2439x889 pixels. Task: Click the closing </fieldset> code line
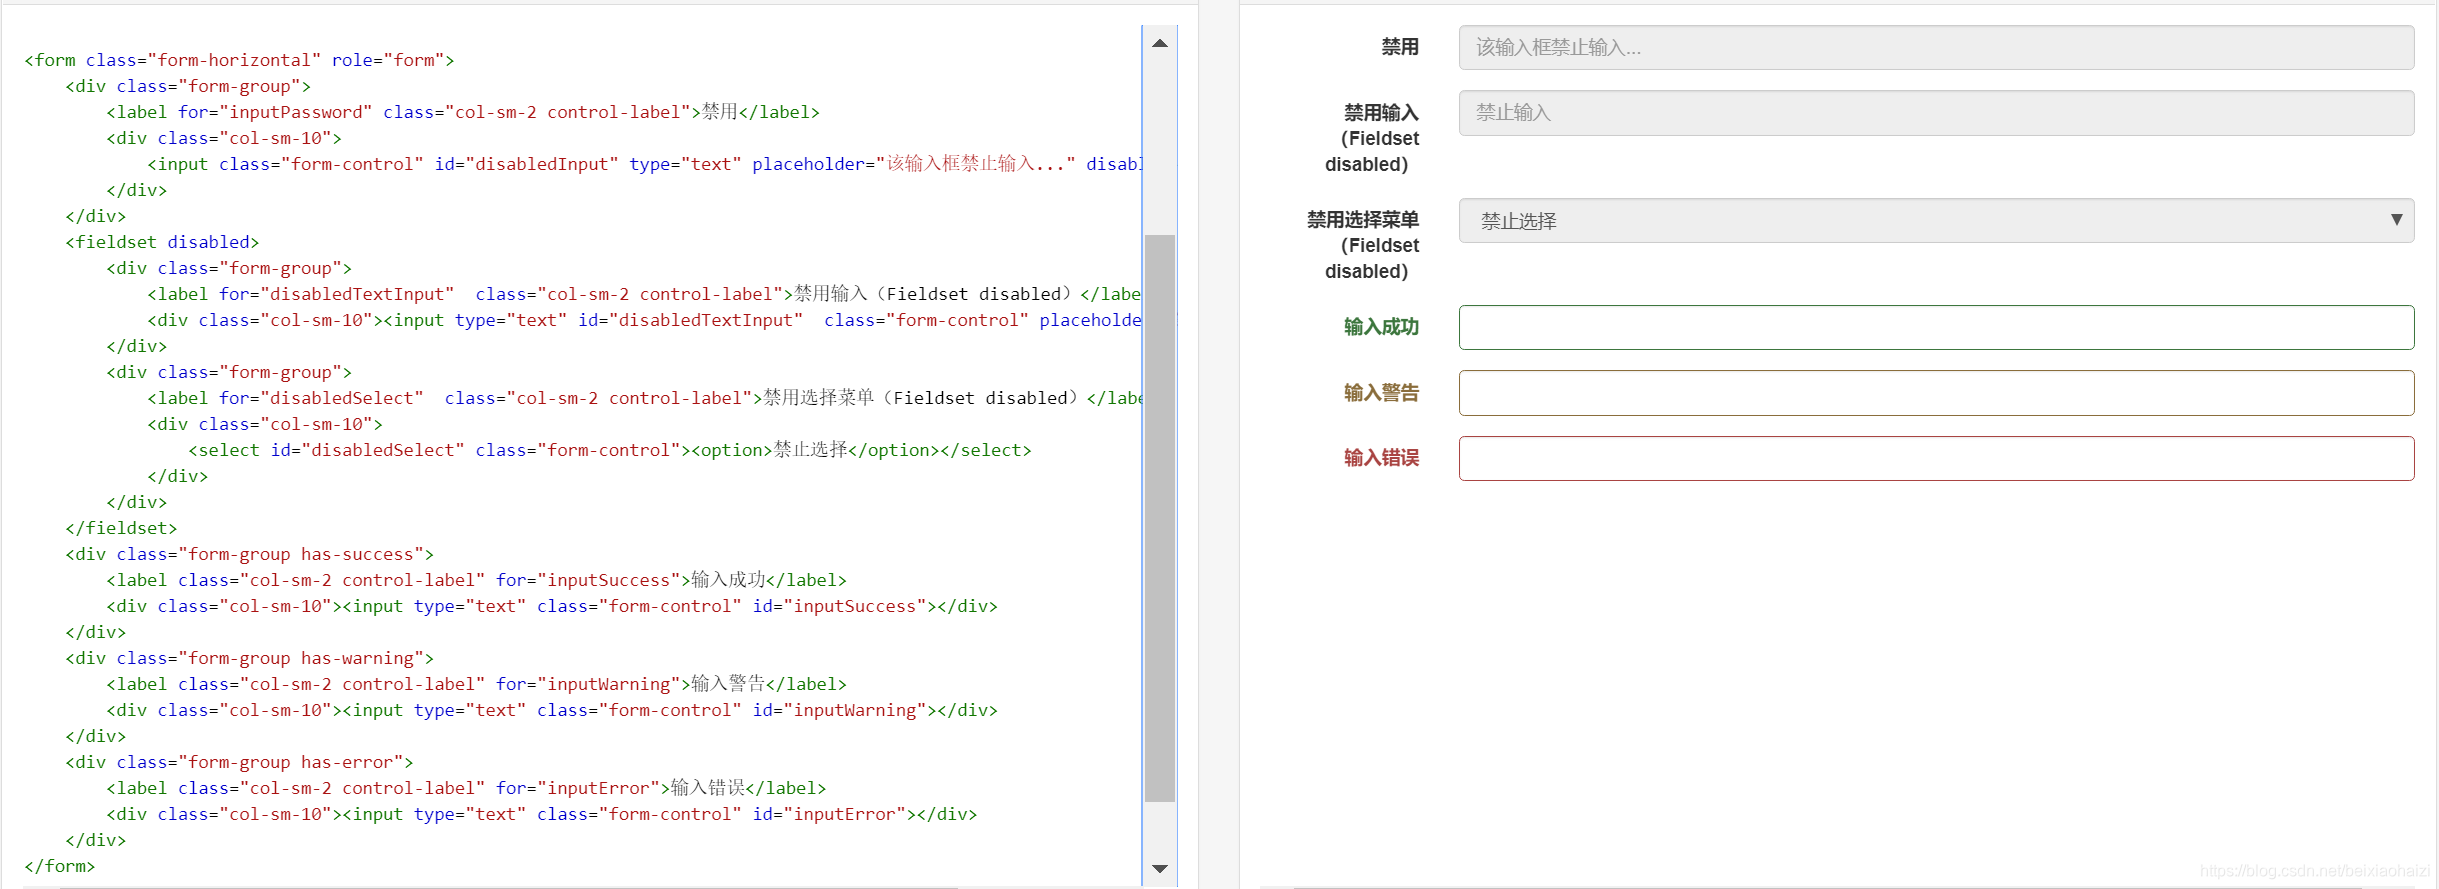(x=121, y=528)
